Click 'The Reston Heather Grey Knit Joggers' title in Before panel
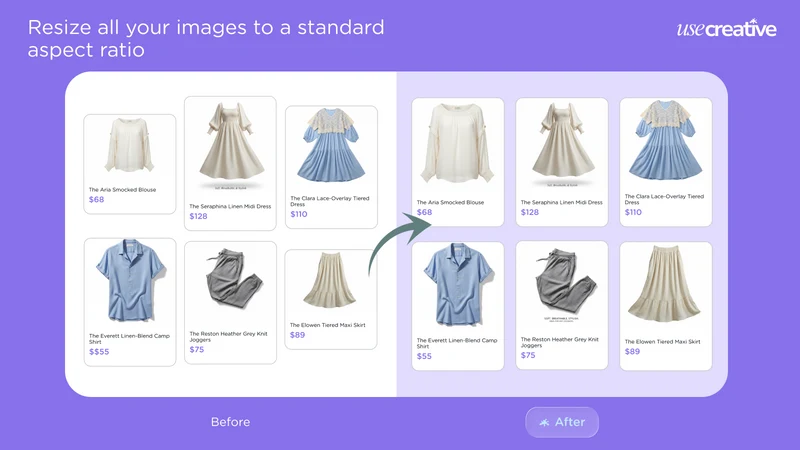This screenshot has width=800, height=450. pos(228,337)
